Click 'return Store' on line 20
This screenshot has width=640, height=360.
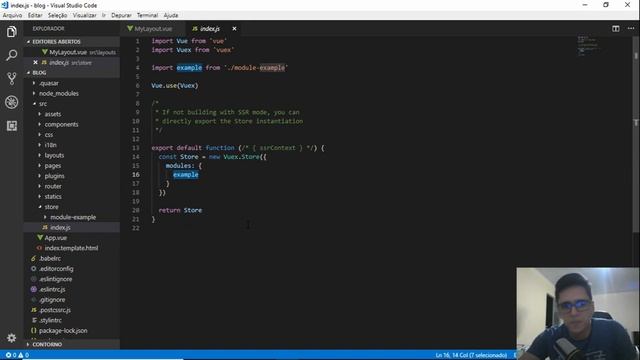point(180,210)
